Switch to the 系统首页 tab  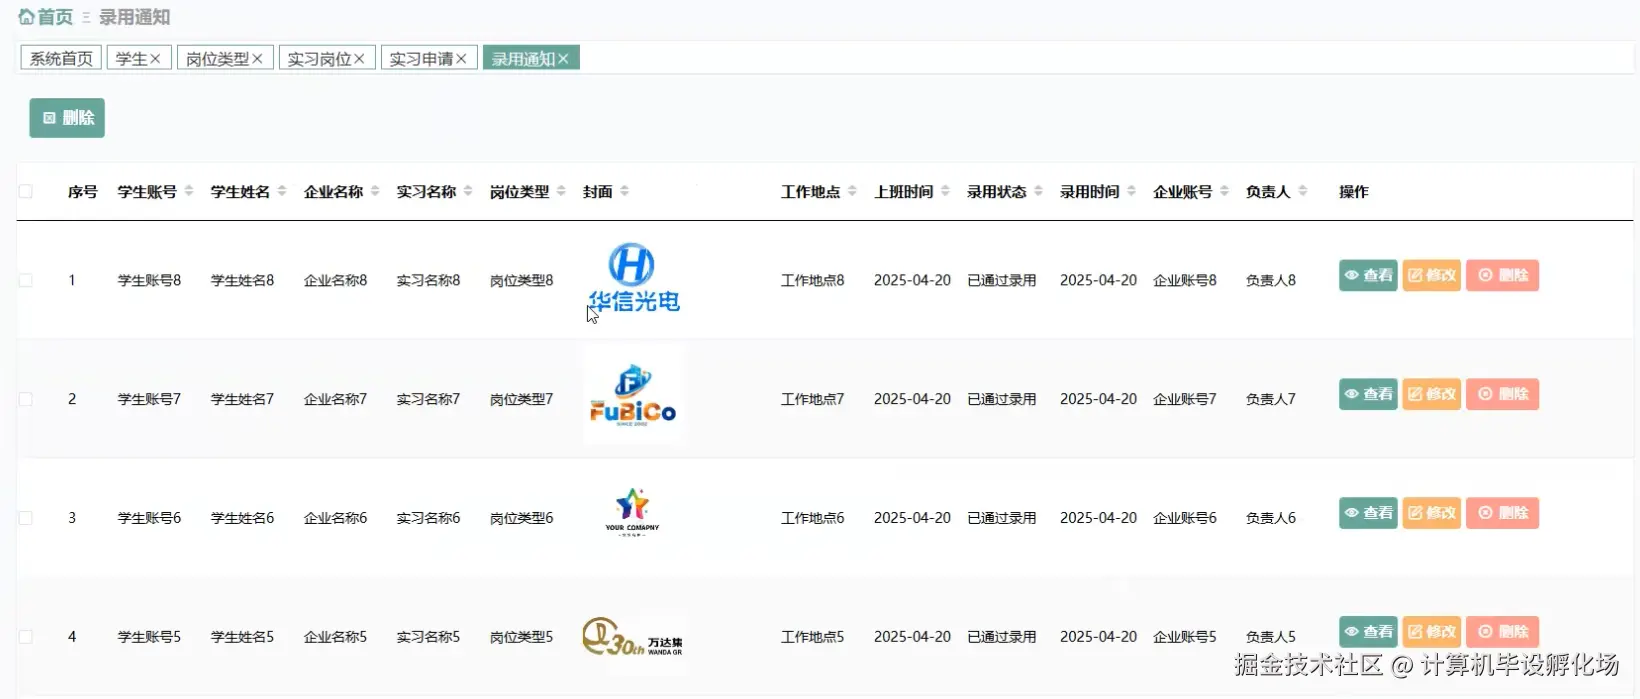click(x=61, y=59)
